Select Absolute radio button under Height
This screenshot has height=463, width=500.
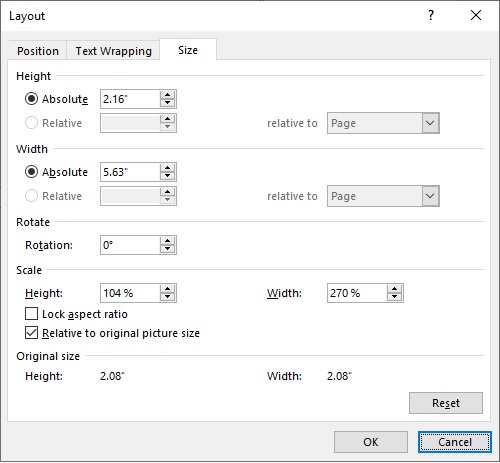[31, 99]
